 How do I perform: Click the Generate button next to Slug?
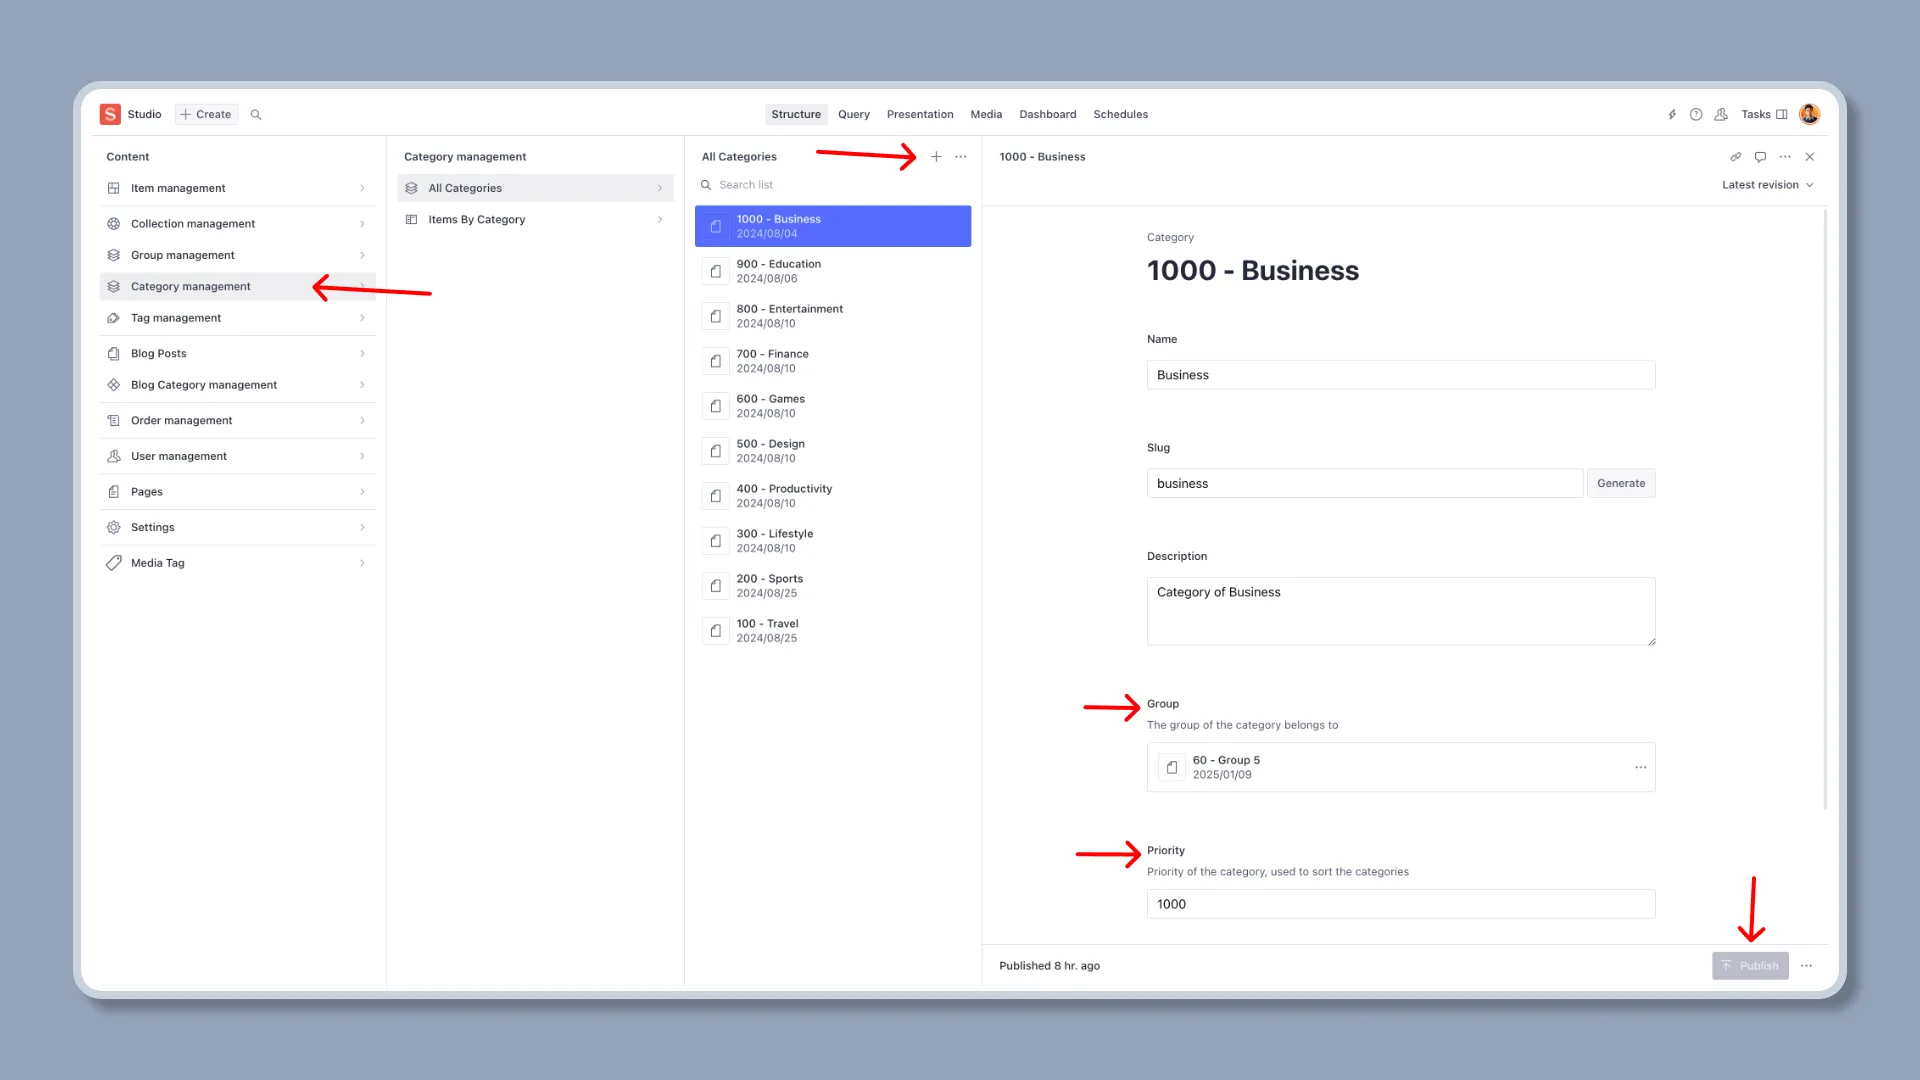1621,483
